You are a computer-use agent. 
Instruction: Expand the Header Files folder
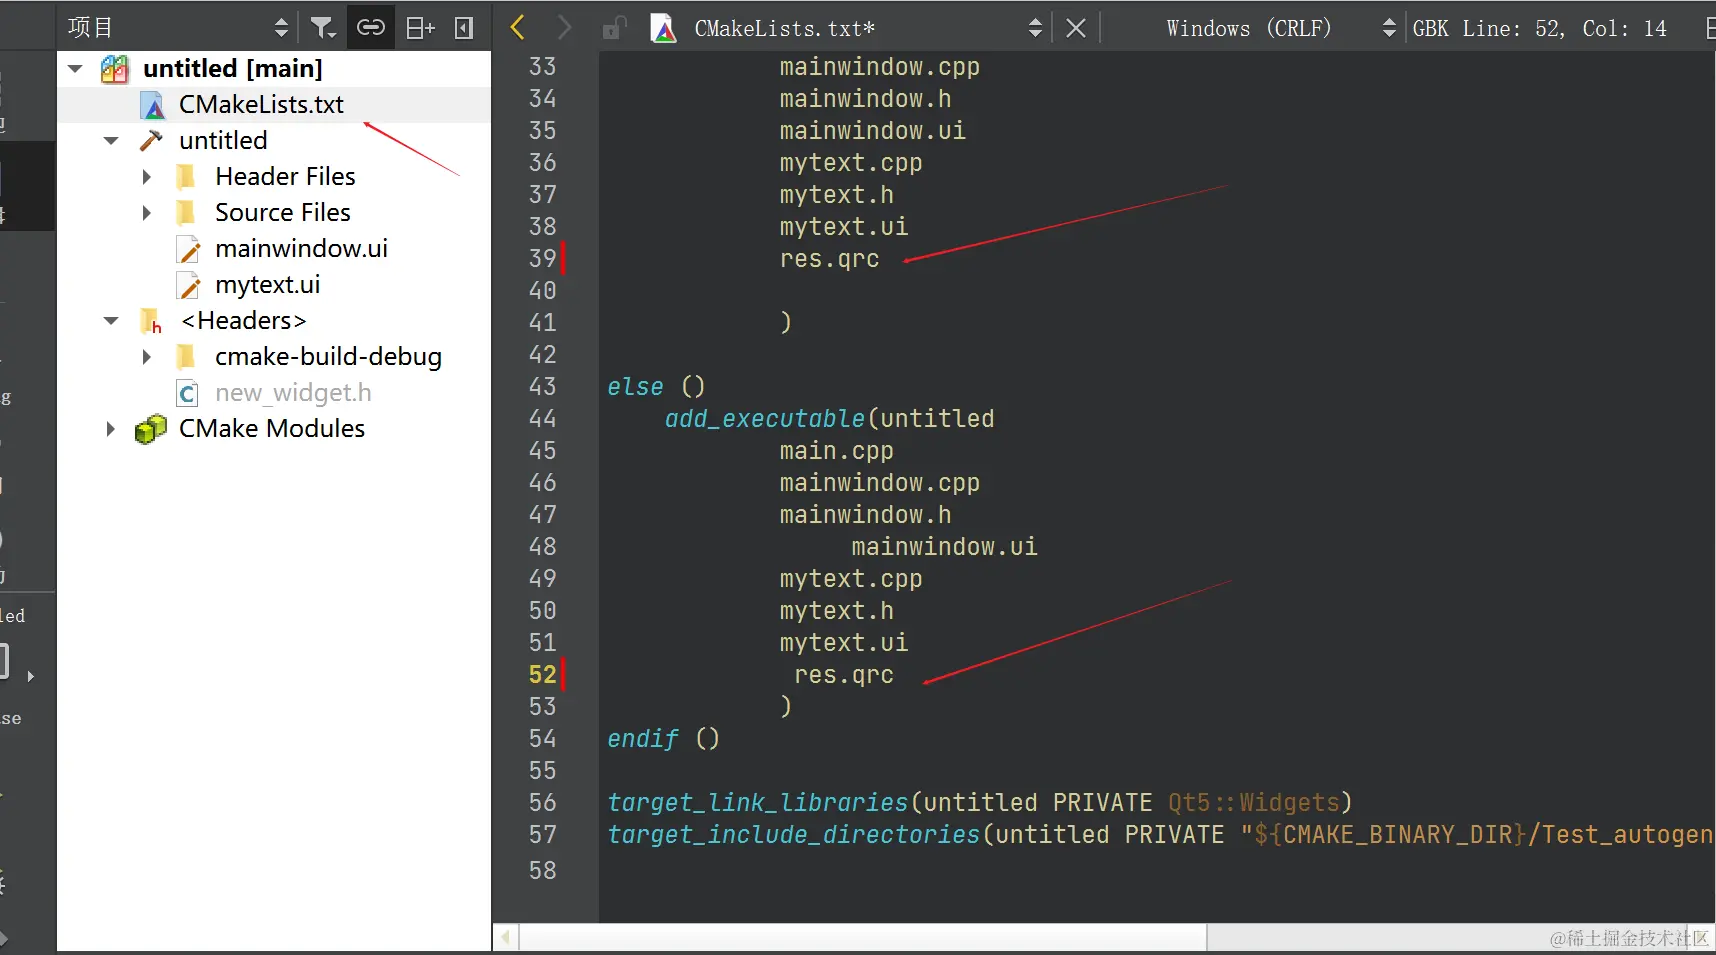tap(147, 177)
